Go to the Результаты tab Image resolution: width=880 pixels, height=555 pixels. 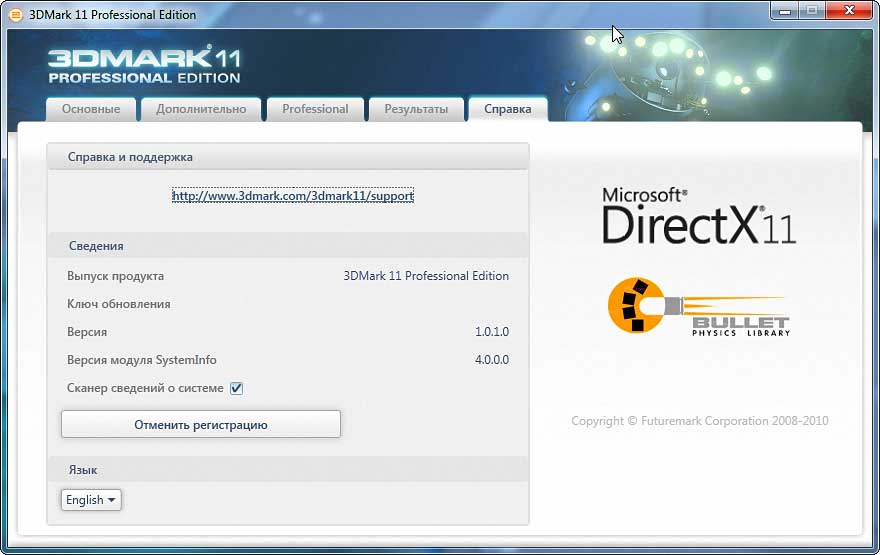416,109
